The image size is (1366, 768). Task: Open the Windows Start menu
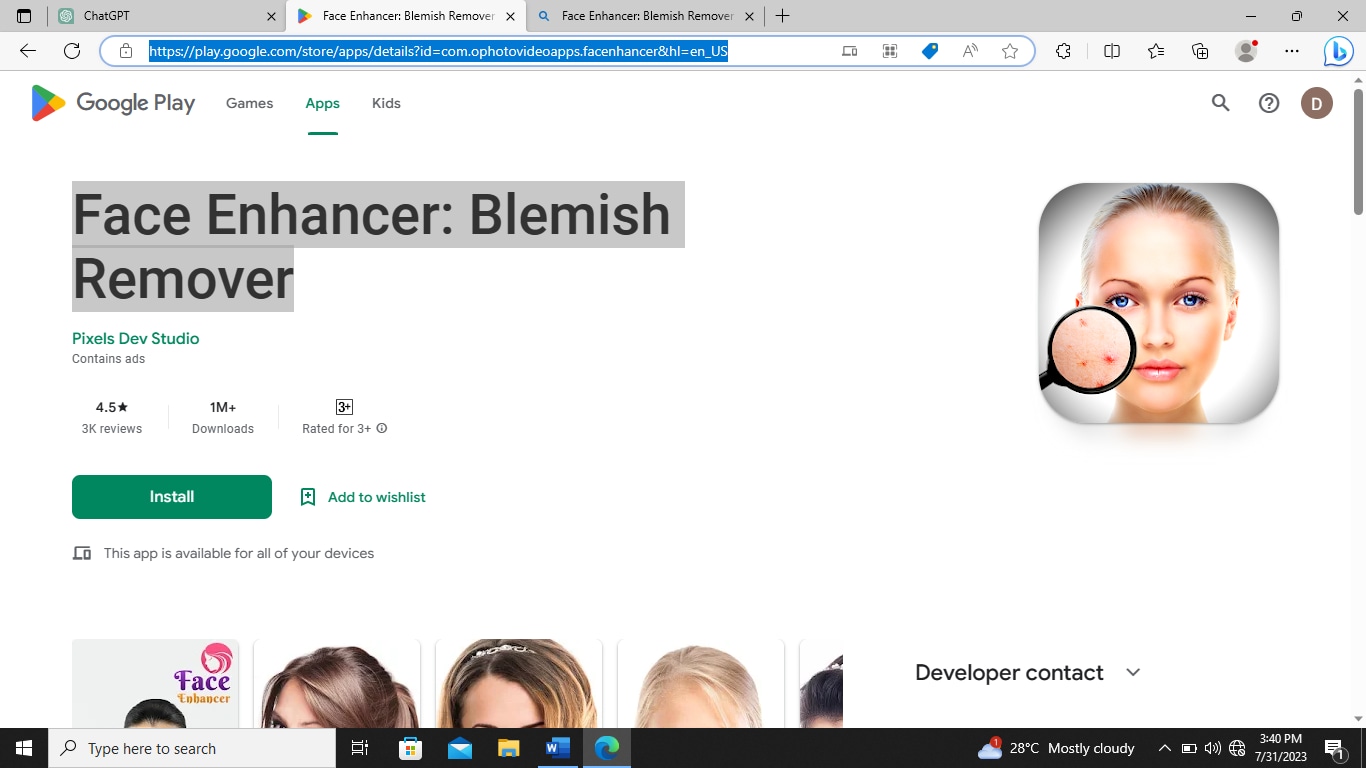click(x=24, y=748)
